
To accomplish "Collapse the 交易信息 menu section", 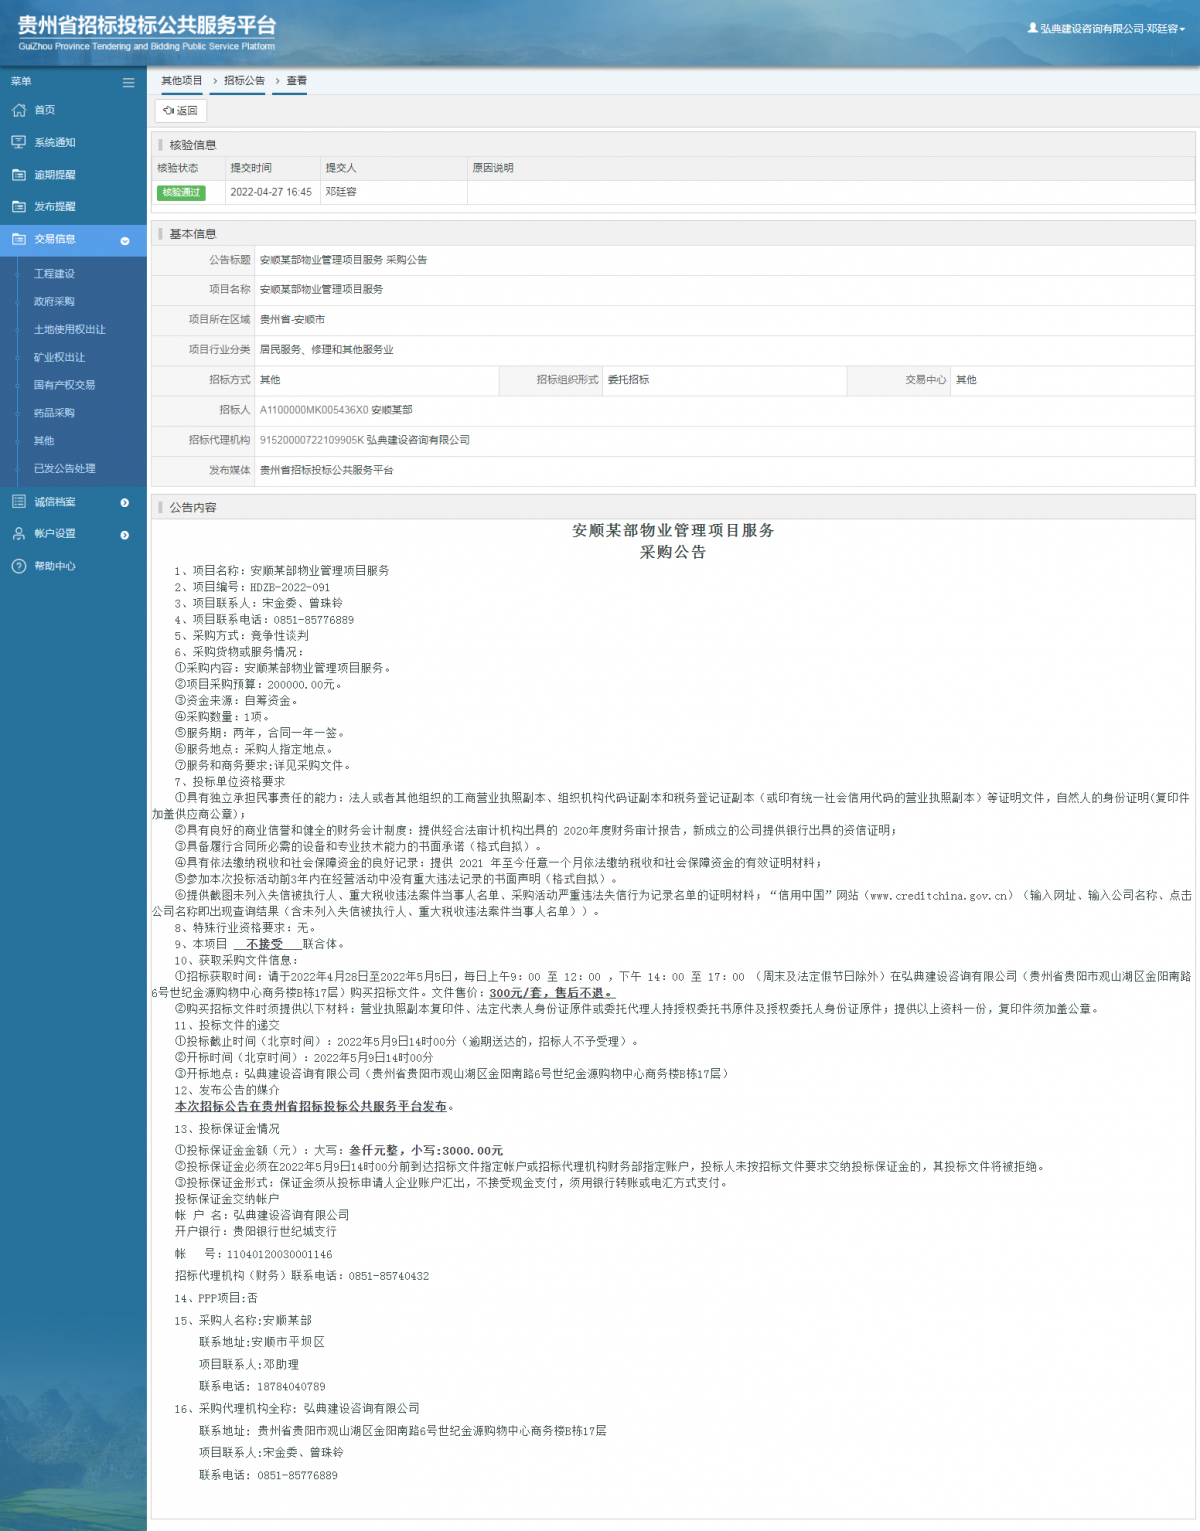I will 125,240.
